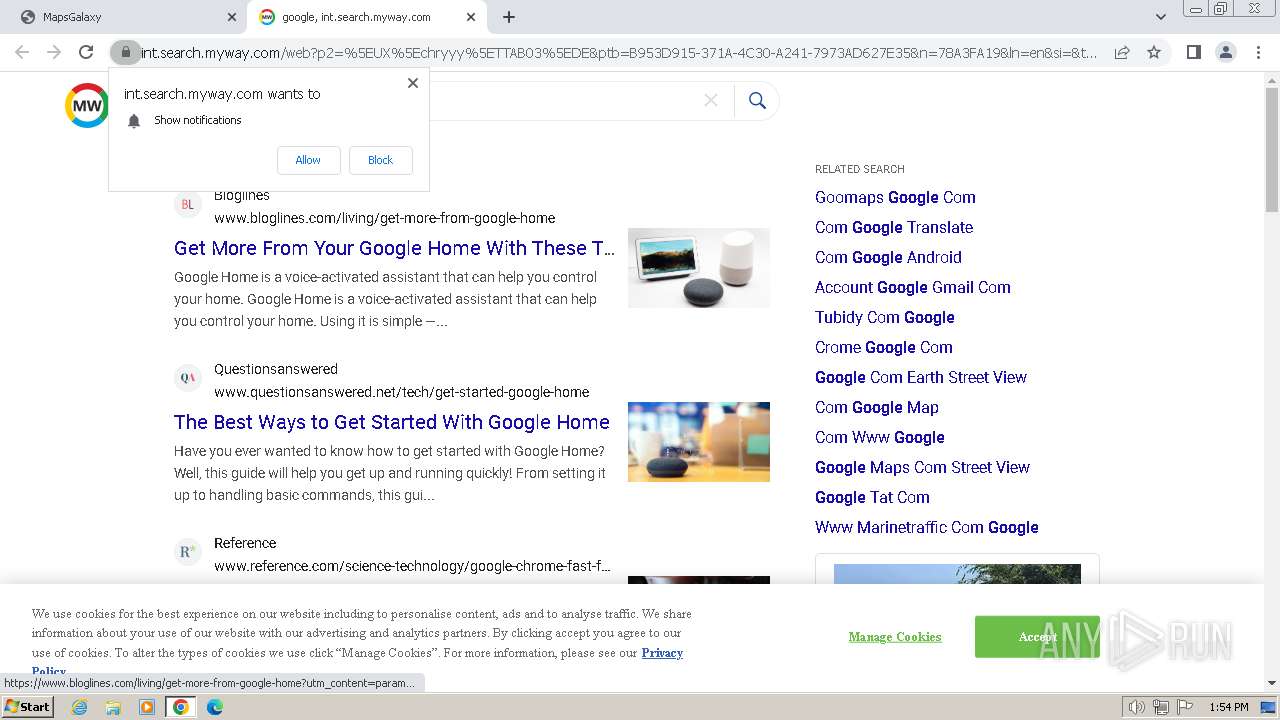Open the Windows Start menu
This screenshot has width=1280, height=720.
click(27, 706)
